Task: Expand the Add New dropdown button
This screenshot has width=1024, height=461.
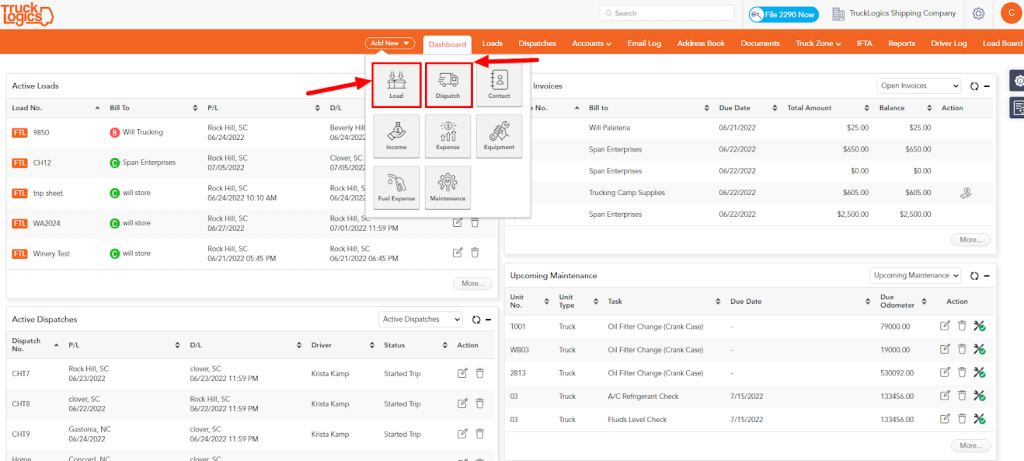Action: [x=390, y=43]
